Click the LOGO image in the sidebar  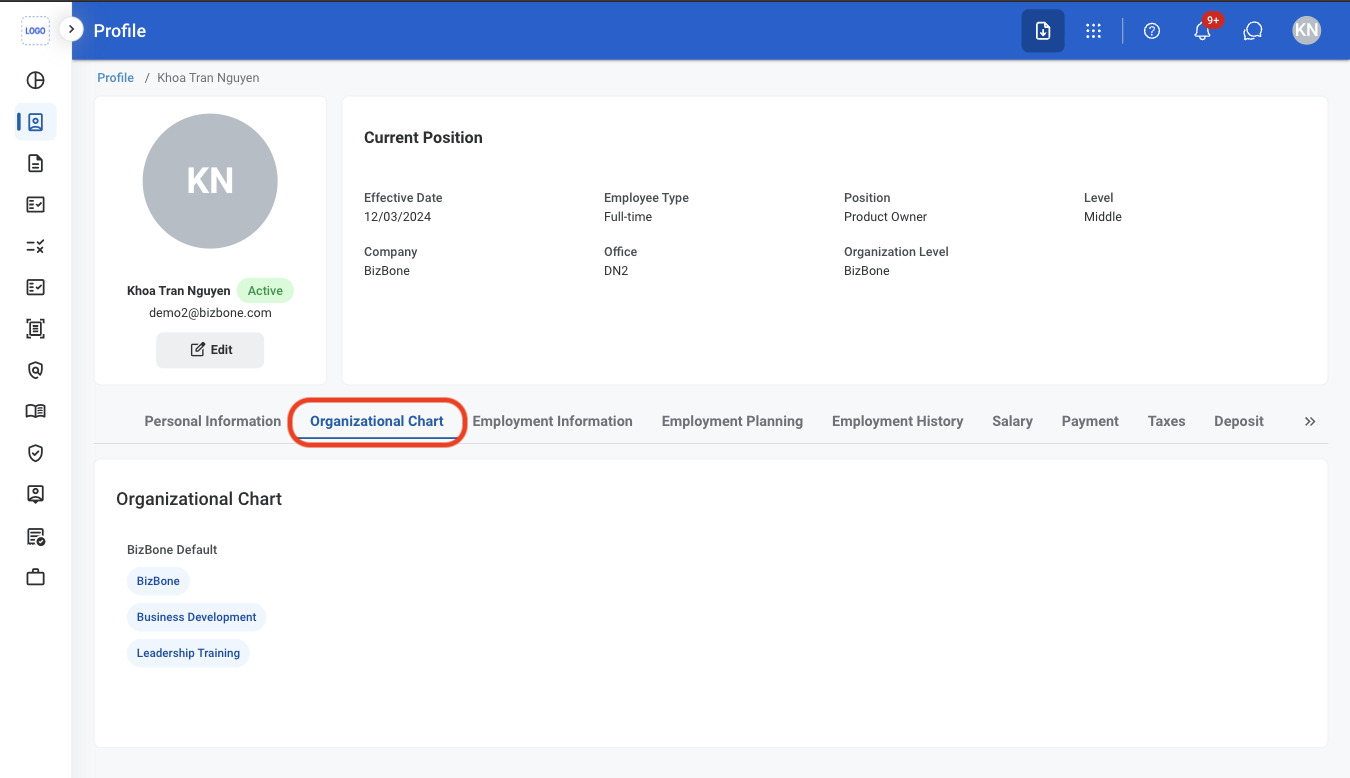(35, 31)
